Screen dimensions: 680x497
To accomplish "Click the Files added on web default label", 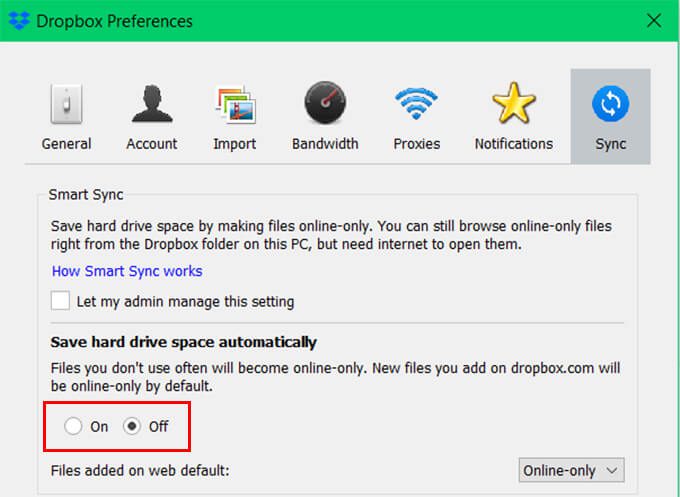I will 140,471.
